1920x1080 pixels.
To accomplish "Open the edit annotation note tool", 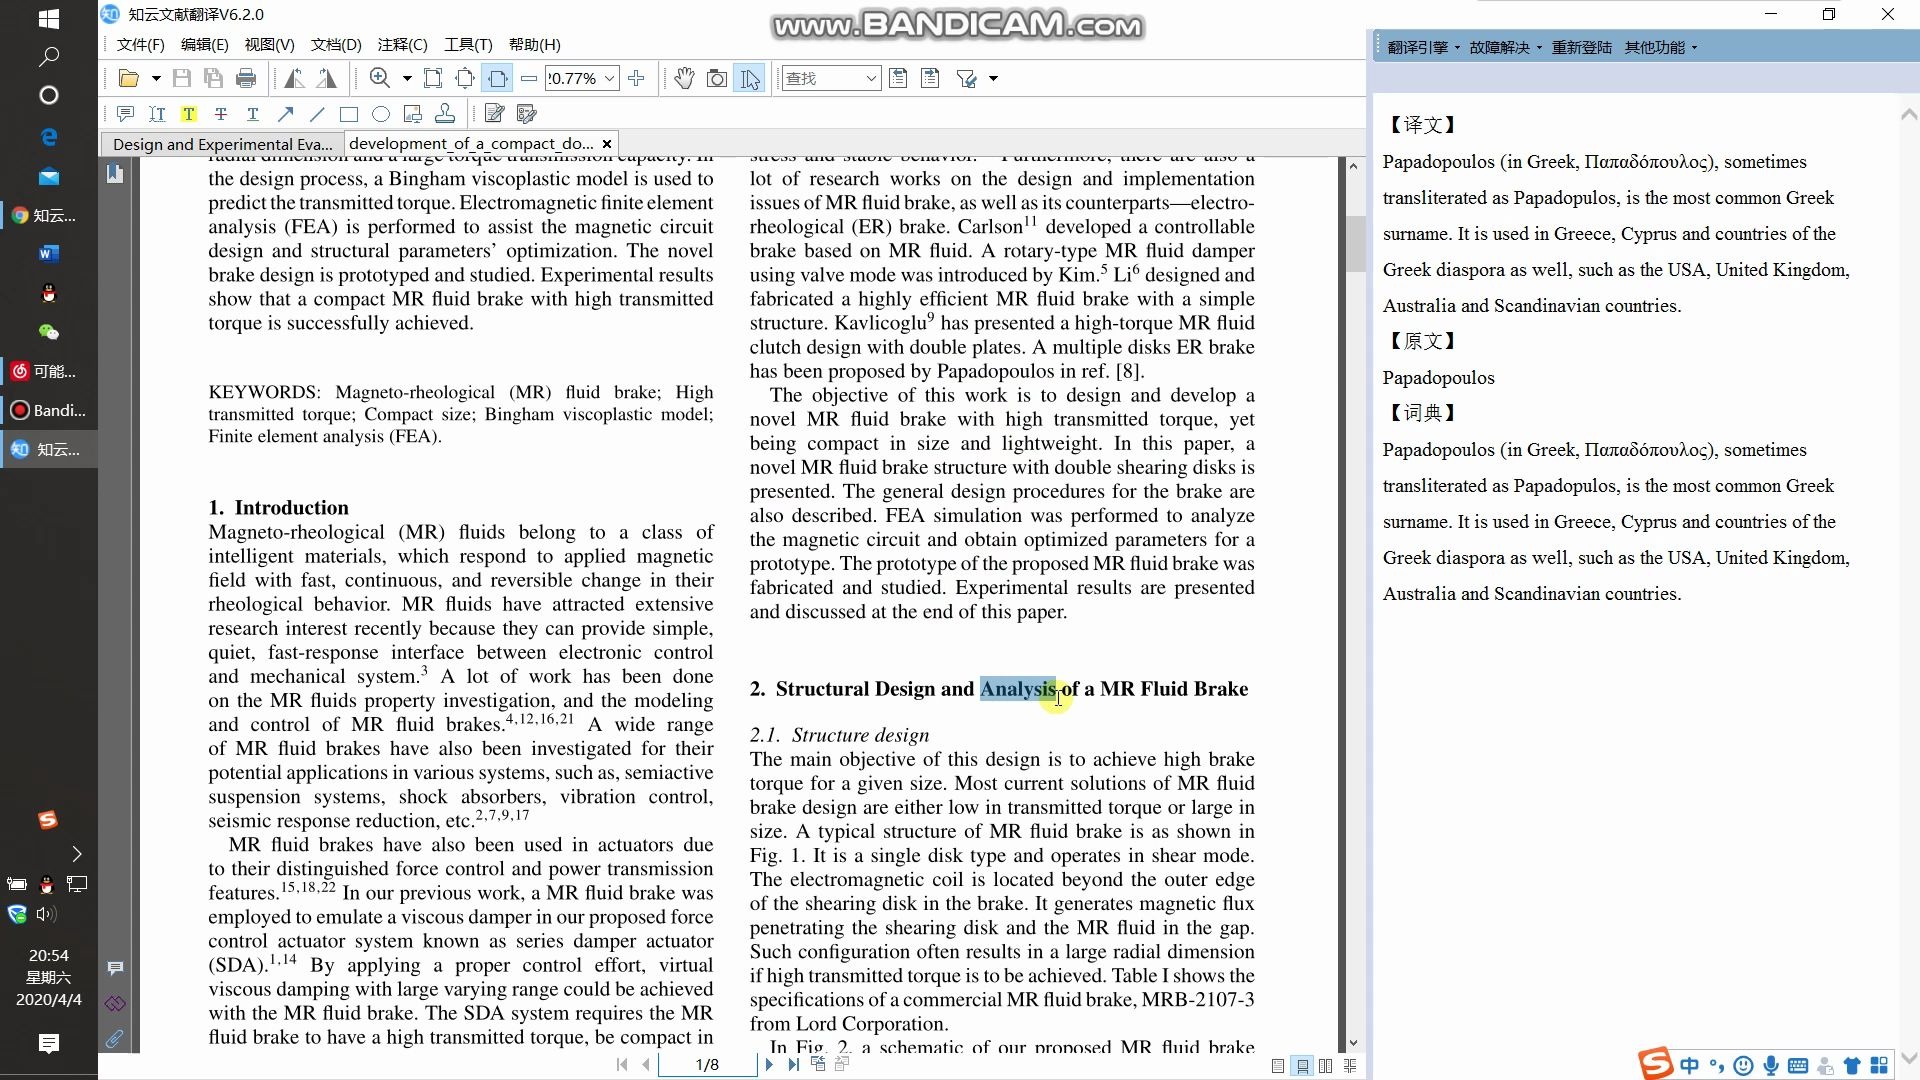I will tap(494, 114).
